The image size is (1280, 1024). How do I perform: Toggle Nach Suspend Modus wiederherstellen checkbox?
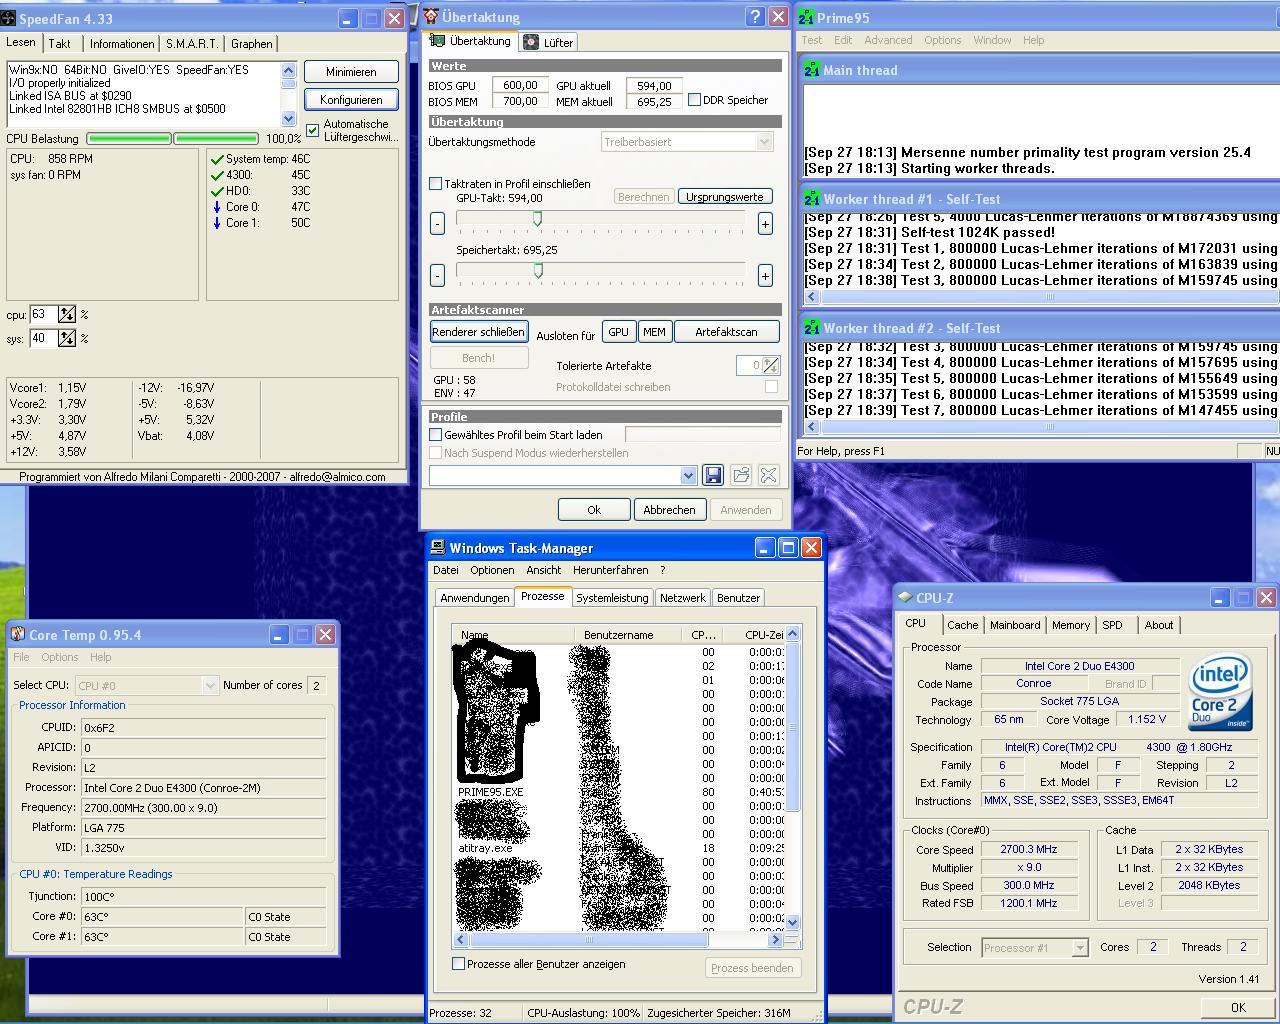coord(435,453)
